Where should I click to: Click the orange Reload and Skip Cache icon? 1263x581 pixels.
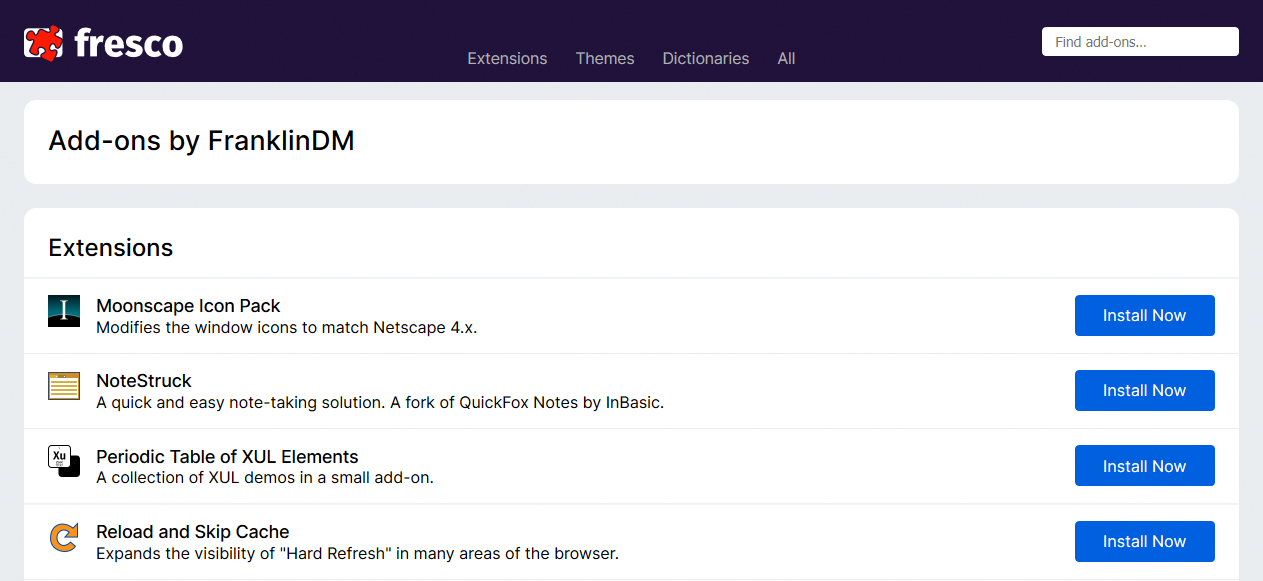point(63,537)
